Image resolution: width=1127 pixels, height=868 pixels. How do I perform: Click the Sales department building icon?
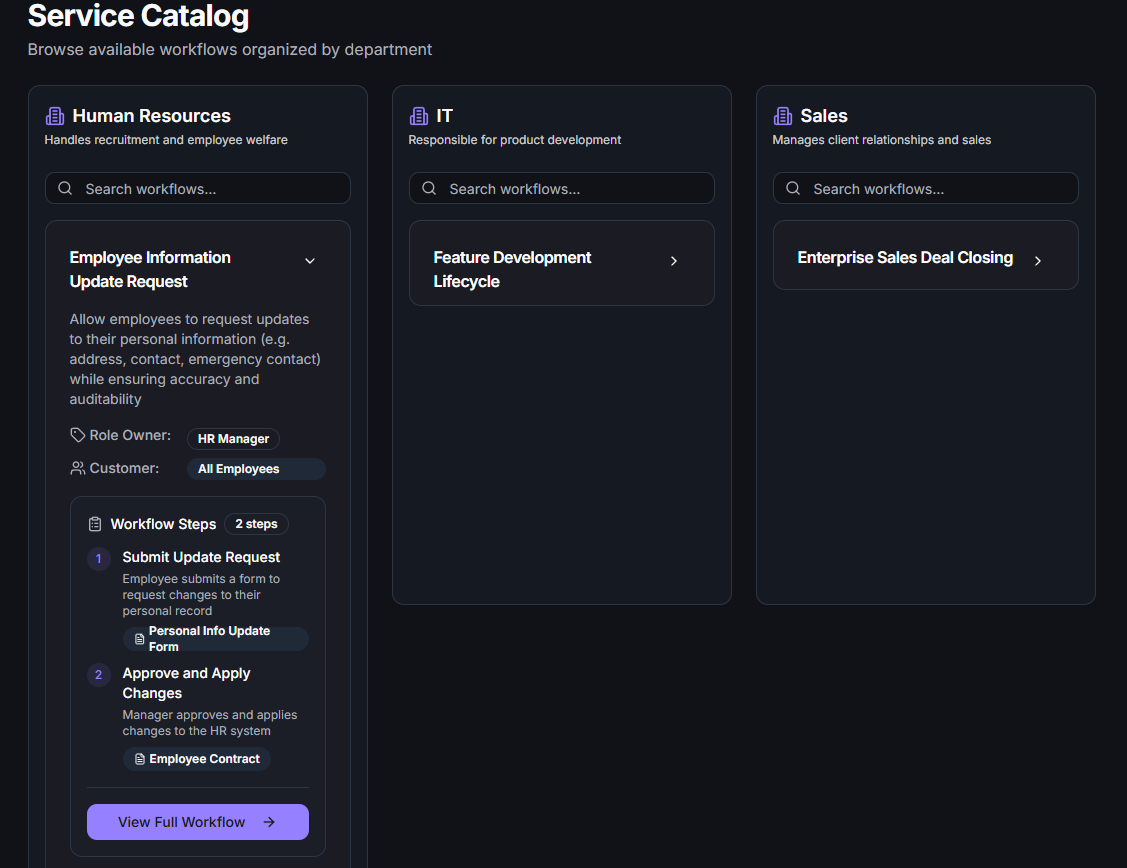783,116
